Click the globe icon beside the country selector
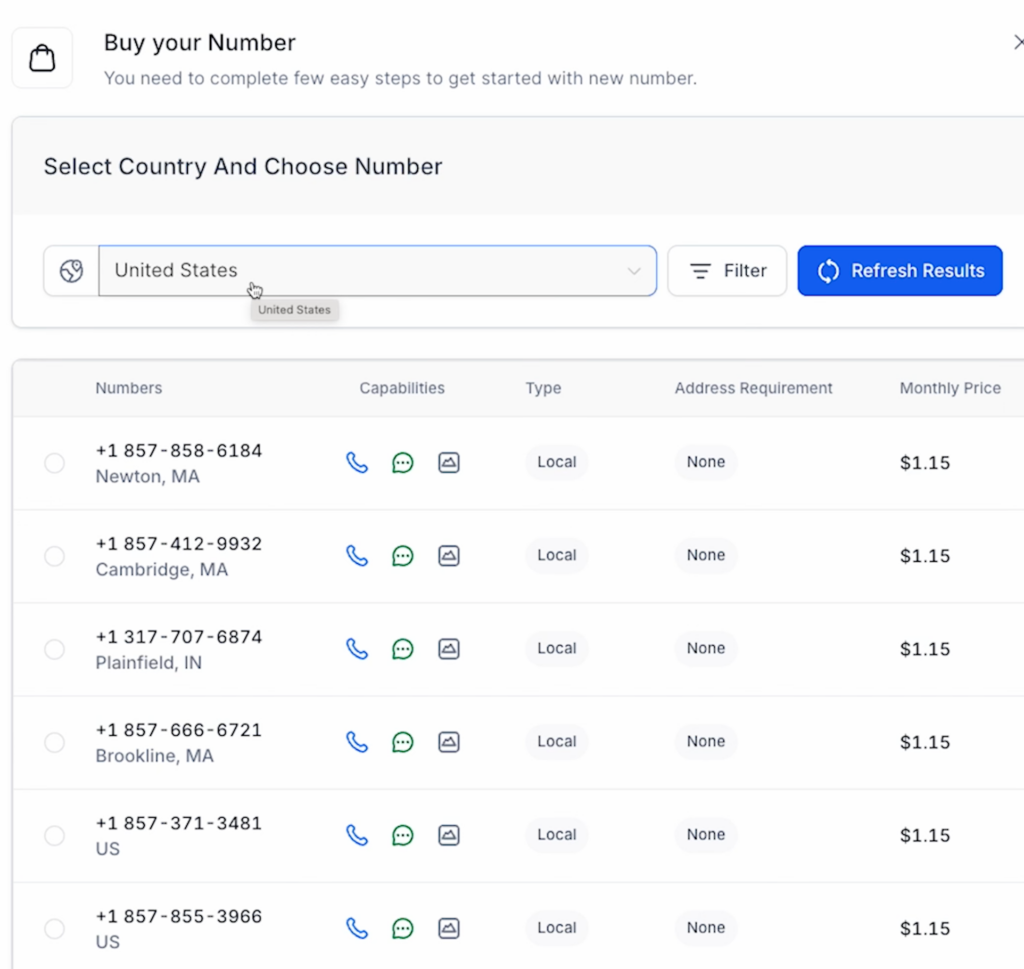 [69, 270]
